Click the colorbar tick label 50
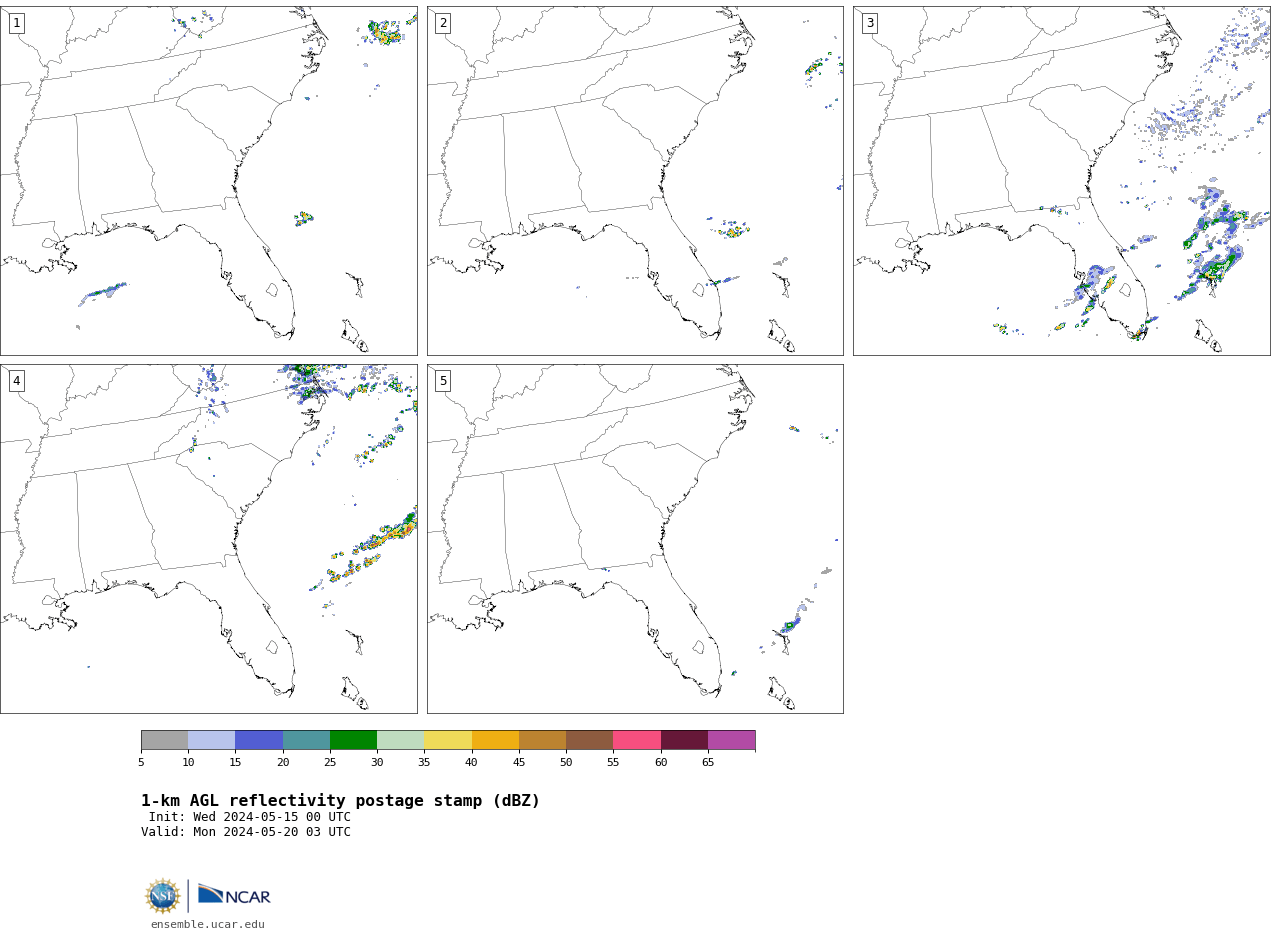 (x=566, y=763)
